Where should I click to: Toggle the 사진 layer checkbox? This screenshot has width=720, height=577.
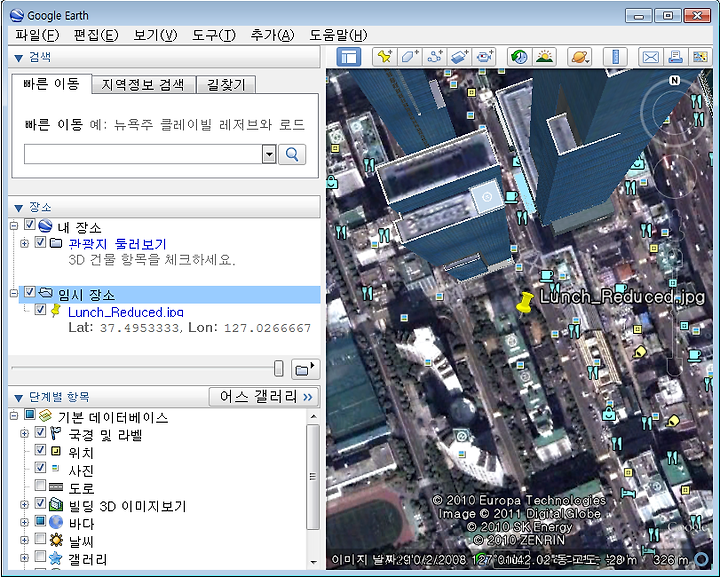tap(40, 467)
